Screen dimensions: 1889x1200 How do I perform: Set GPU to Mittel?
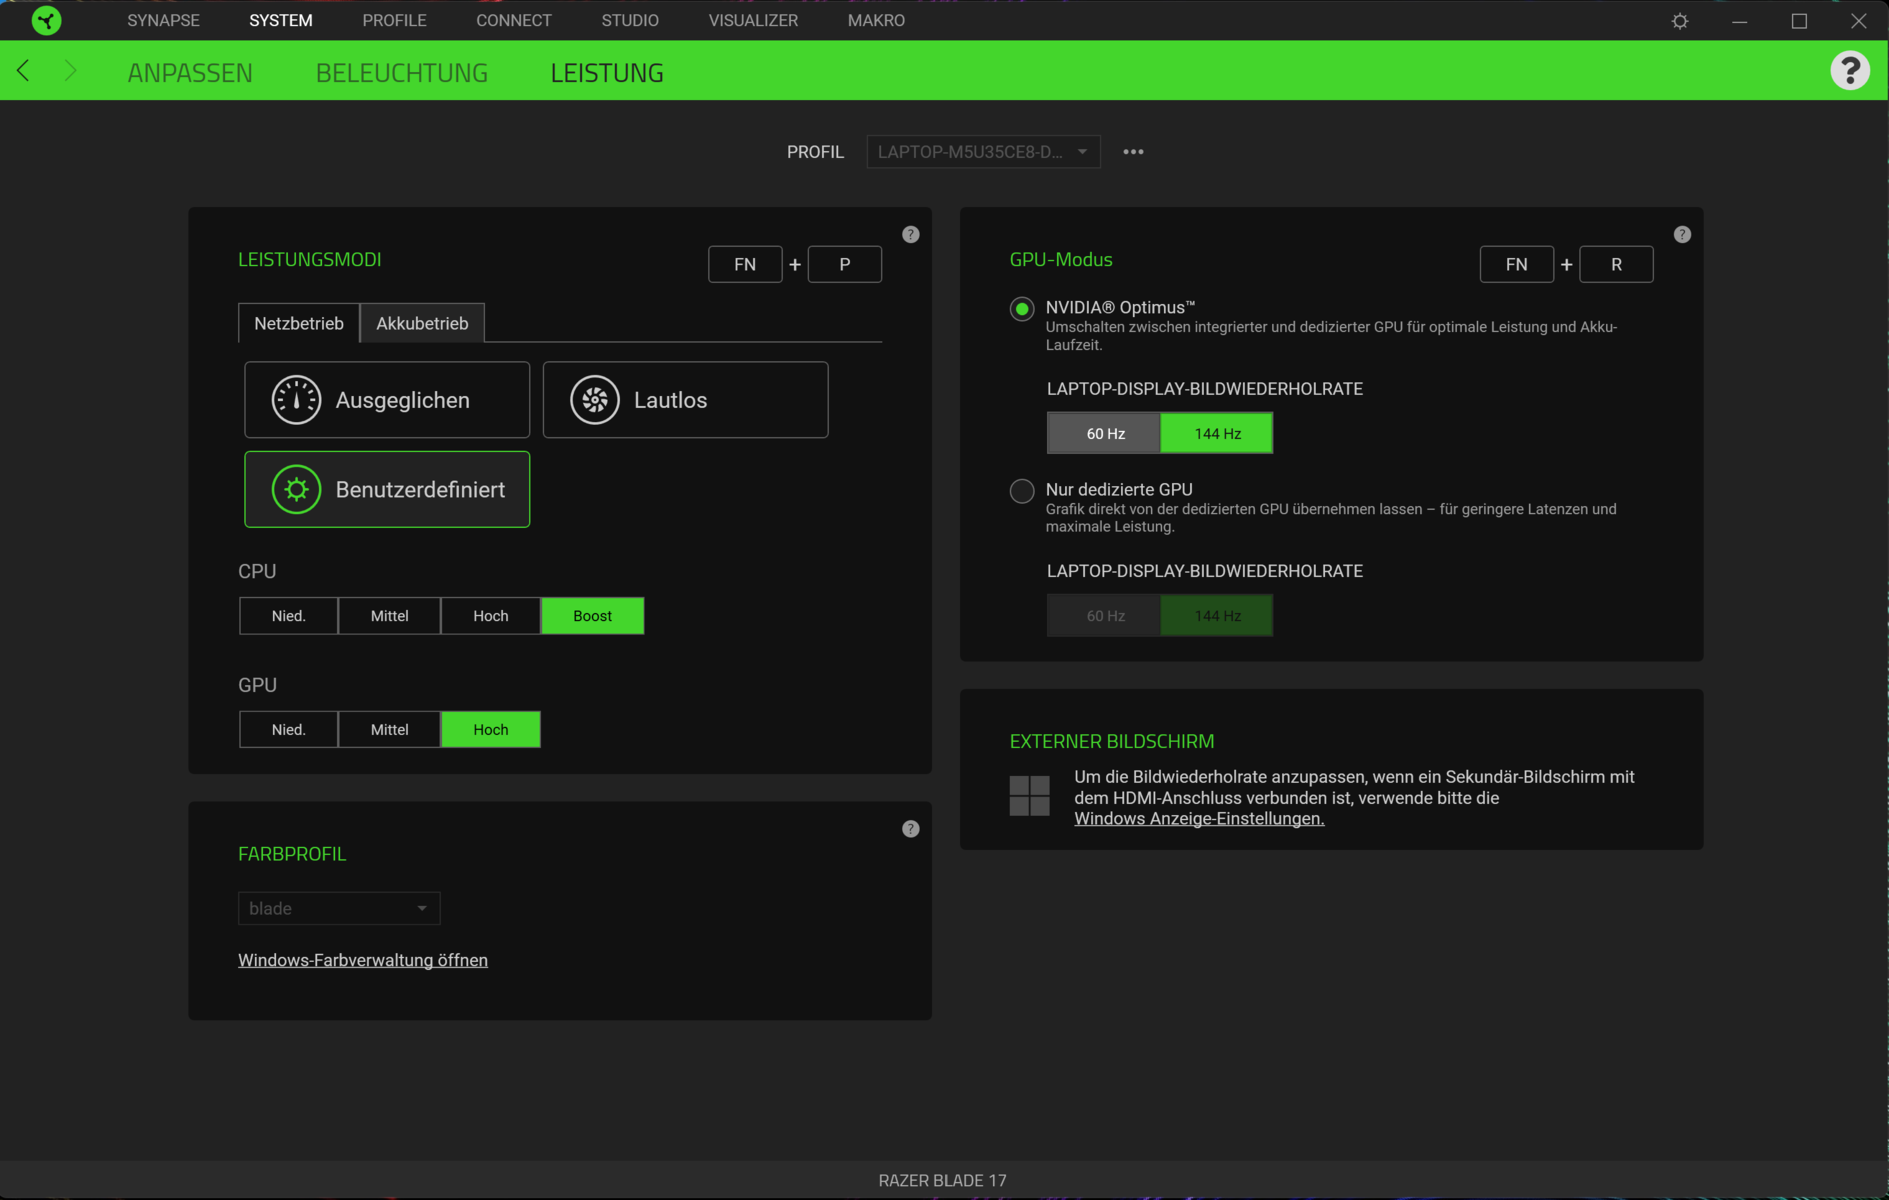(x=389, y=730)
